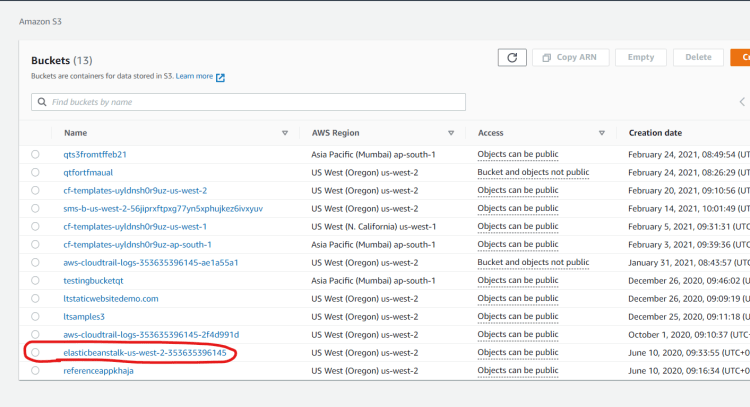Click region cell of qts3fromtffeb21 row

coord(373,154)
